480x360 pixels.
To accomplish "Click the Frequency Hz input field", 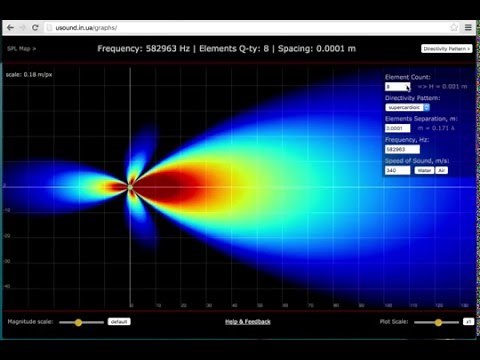I will tap(402, 149).
